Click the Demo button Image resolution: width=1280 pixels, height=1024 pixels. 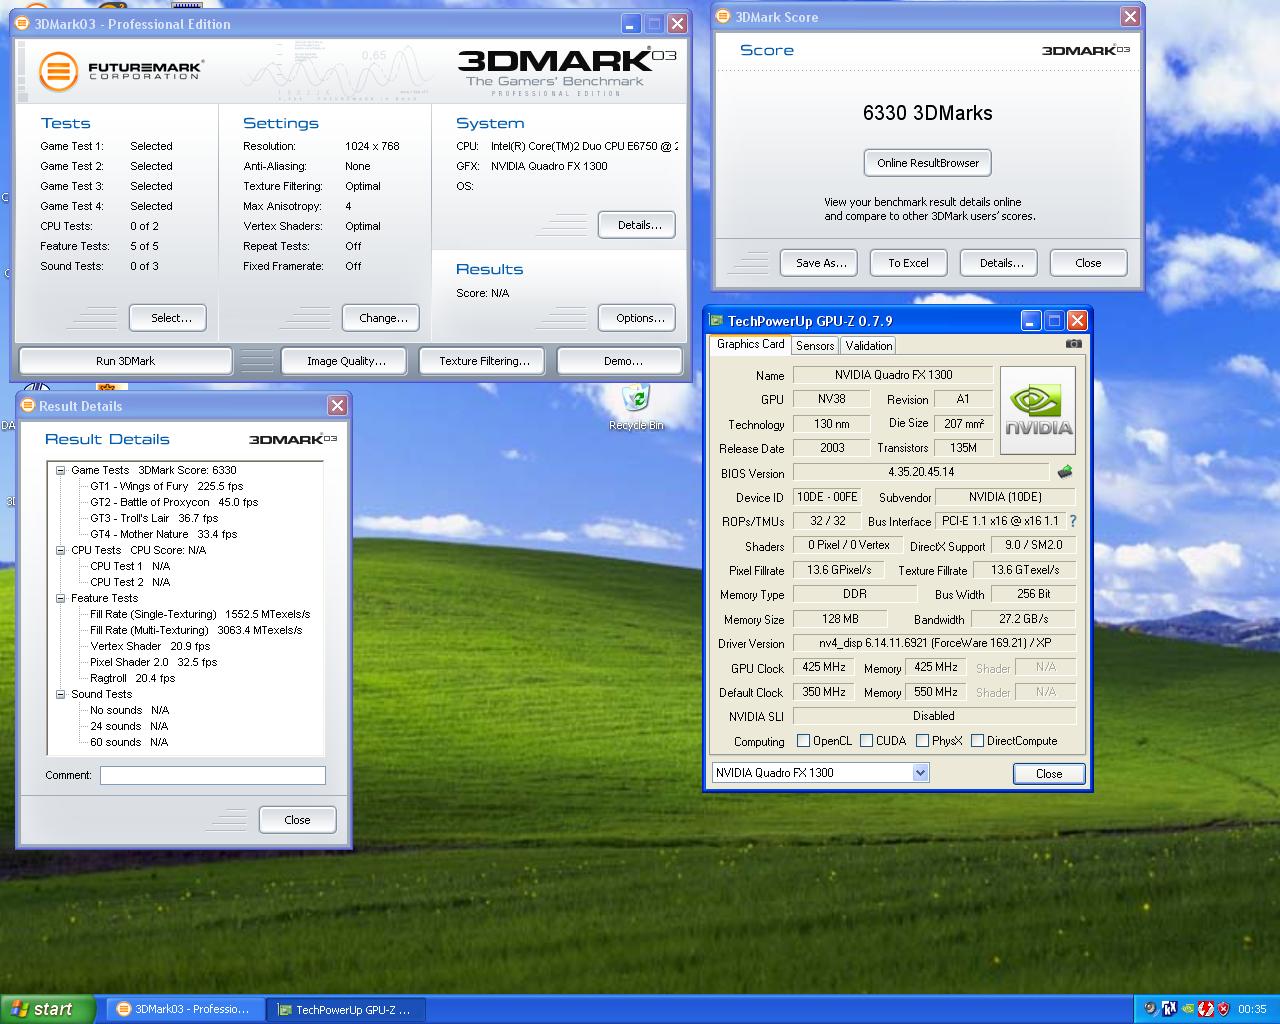(x=619, y=361)
